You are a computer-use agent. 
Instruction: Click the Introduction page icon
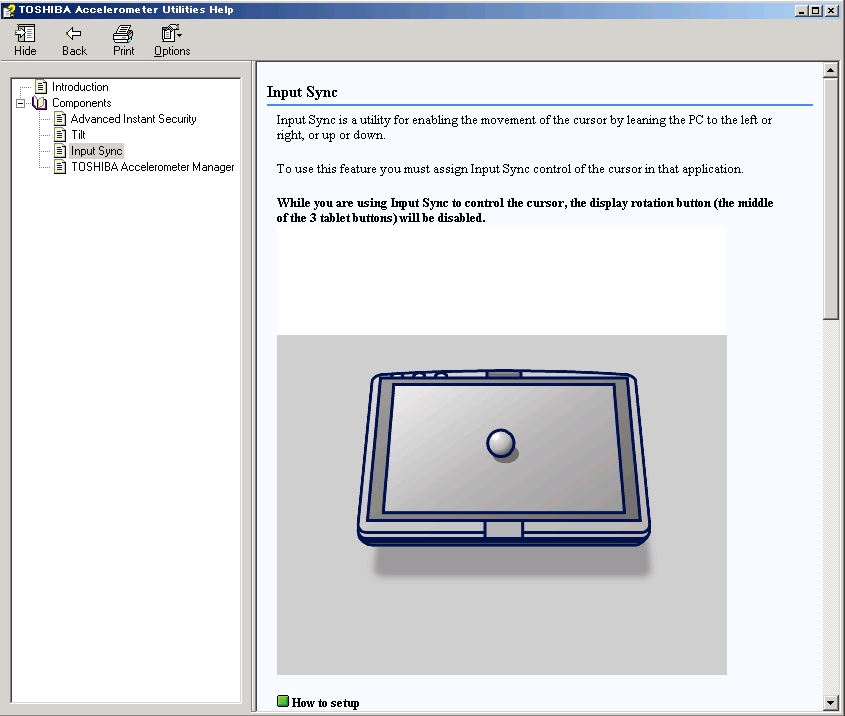41,87
